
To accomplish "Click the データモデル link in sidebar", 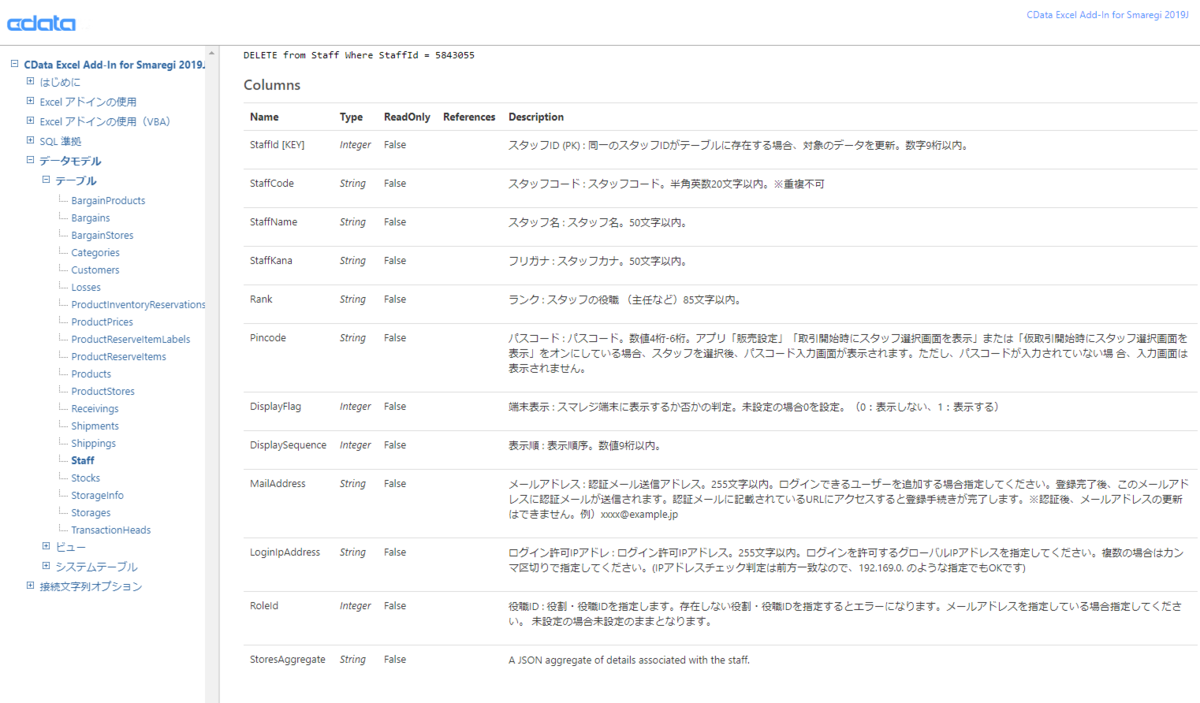I will [70, 161].
